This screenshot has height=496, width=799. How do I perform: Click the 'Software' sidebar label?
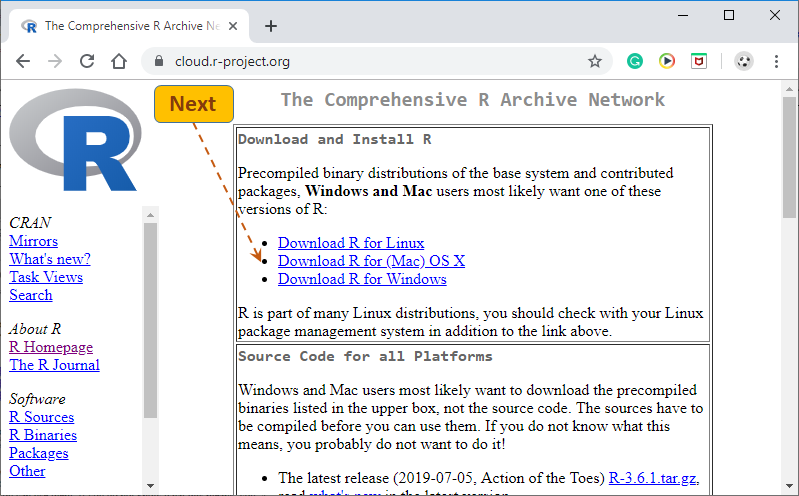tap(37, 399)
